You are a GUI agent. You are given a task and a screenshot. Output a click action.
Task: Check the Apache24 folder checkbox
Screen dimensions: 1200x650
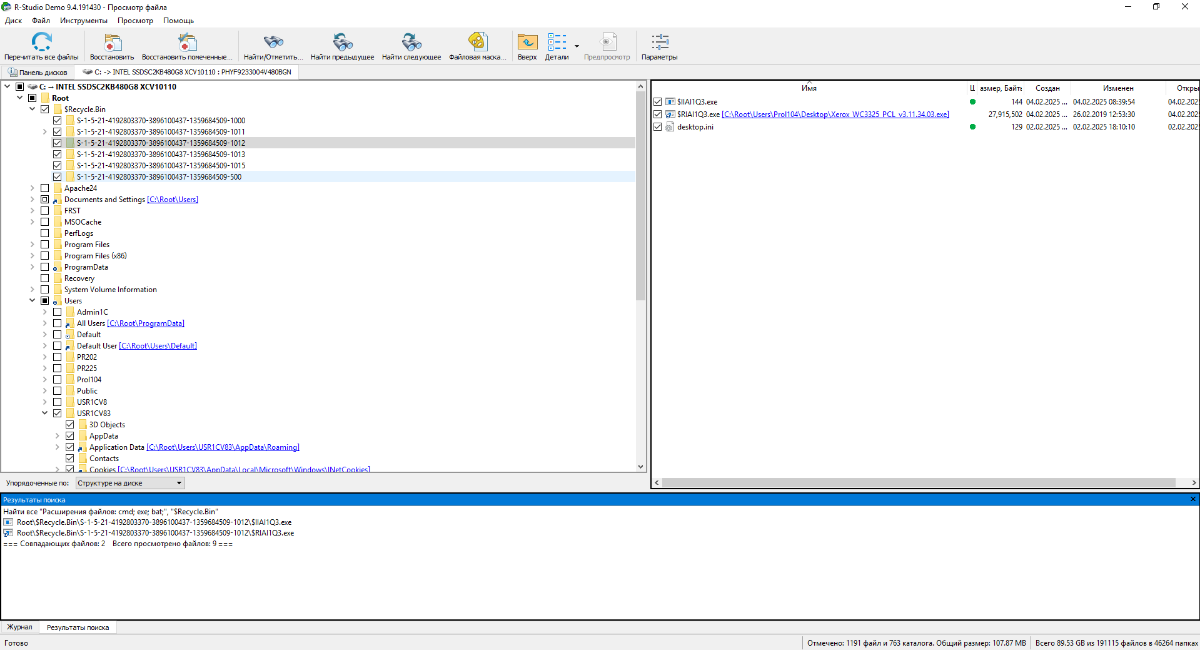45,188
